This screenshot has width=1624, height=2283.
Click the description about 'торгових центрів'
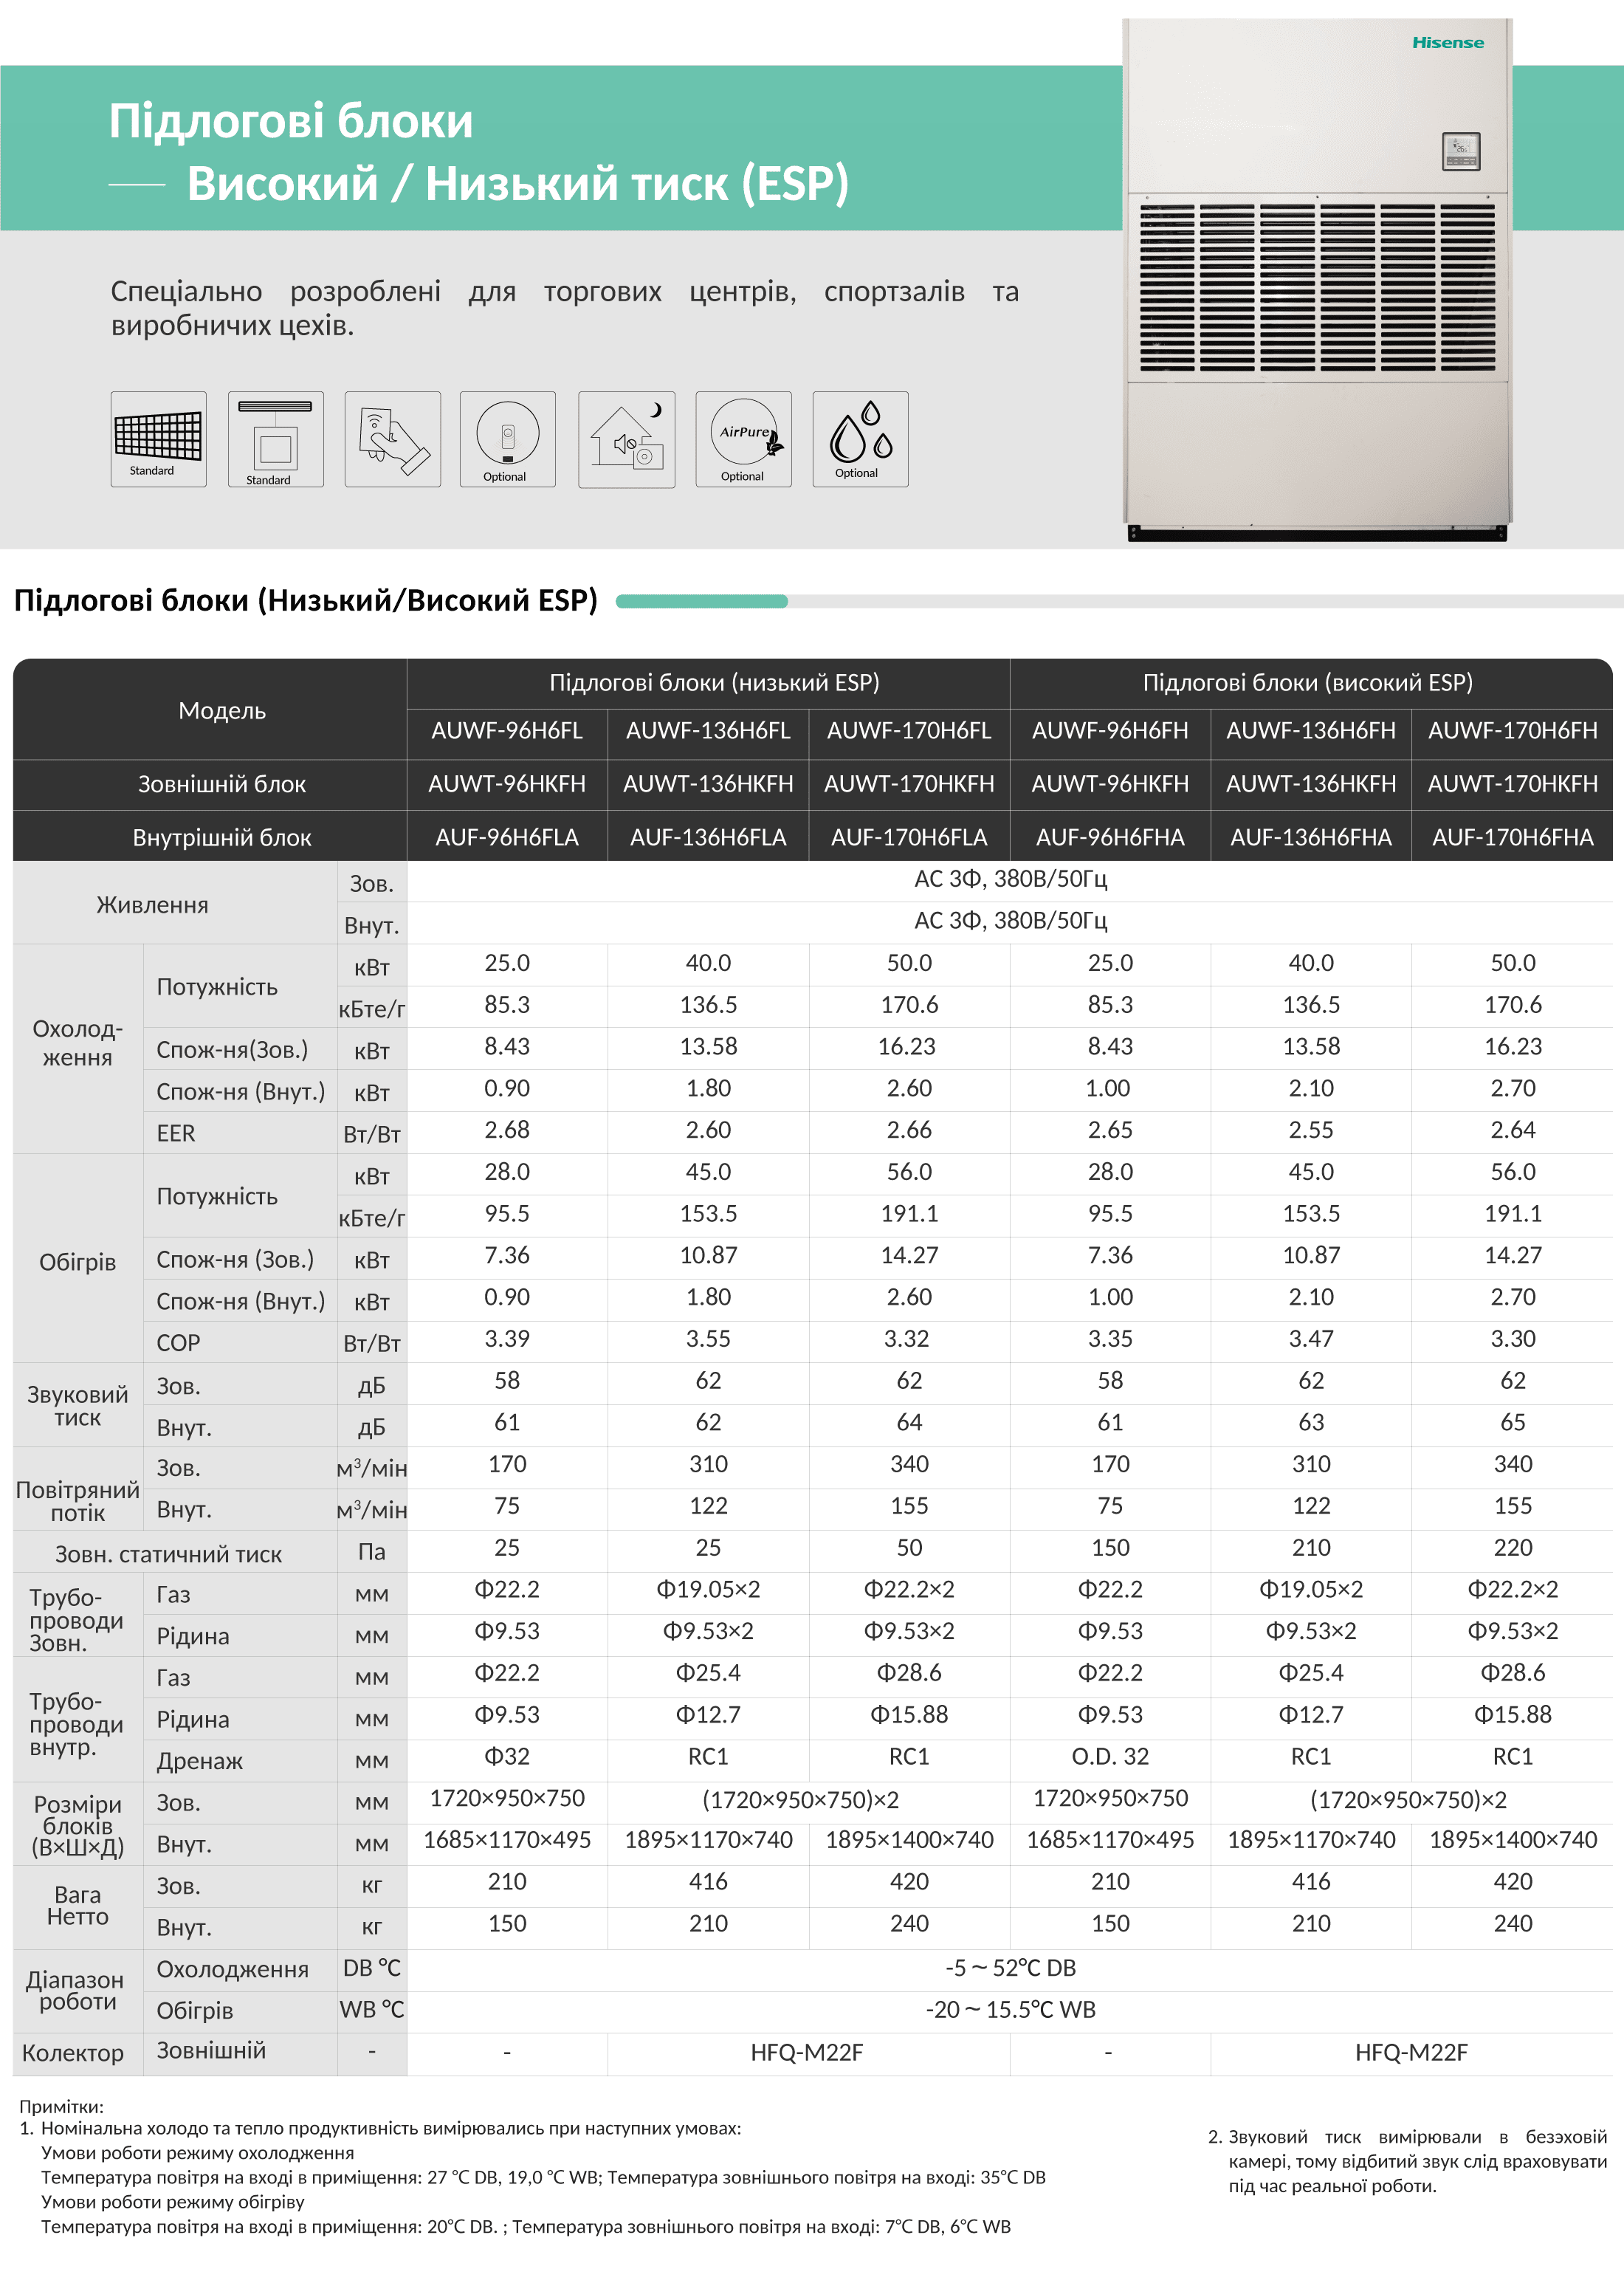(x=564, y=308)
